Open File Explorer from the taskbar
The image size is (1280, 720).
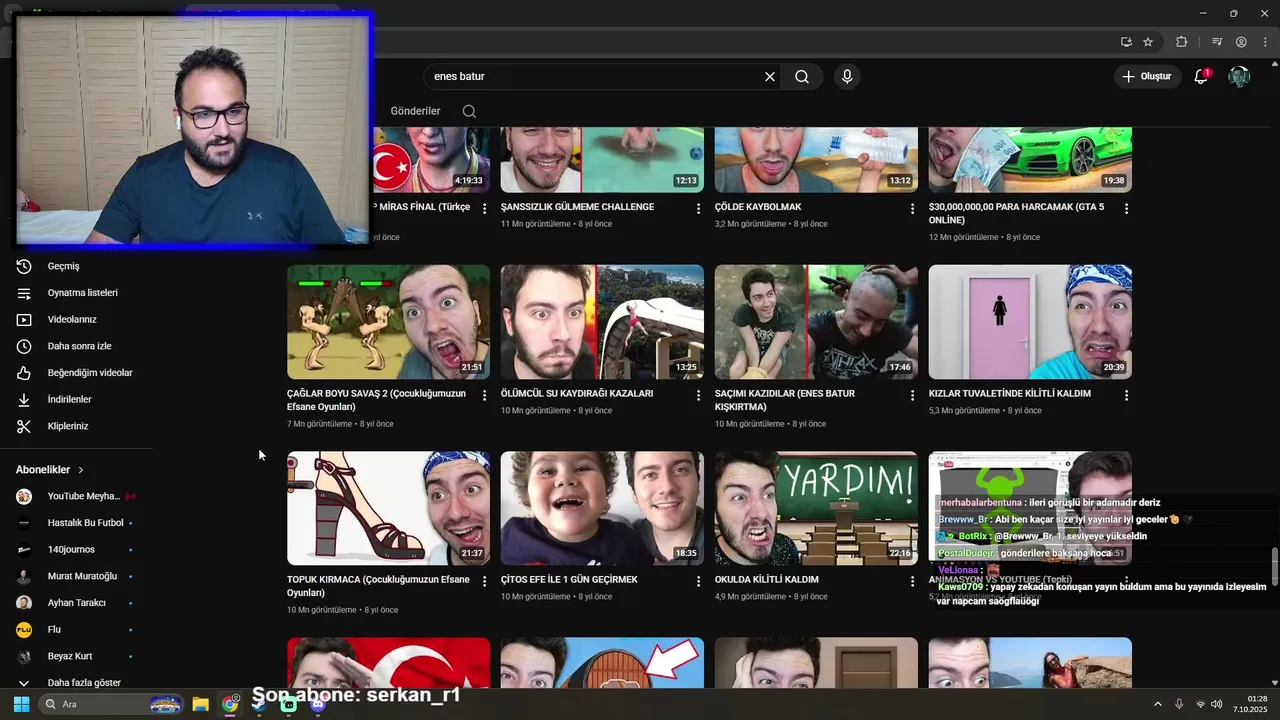click(200, 704)
